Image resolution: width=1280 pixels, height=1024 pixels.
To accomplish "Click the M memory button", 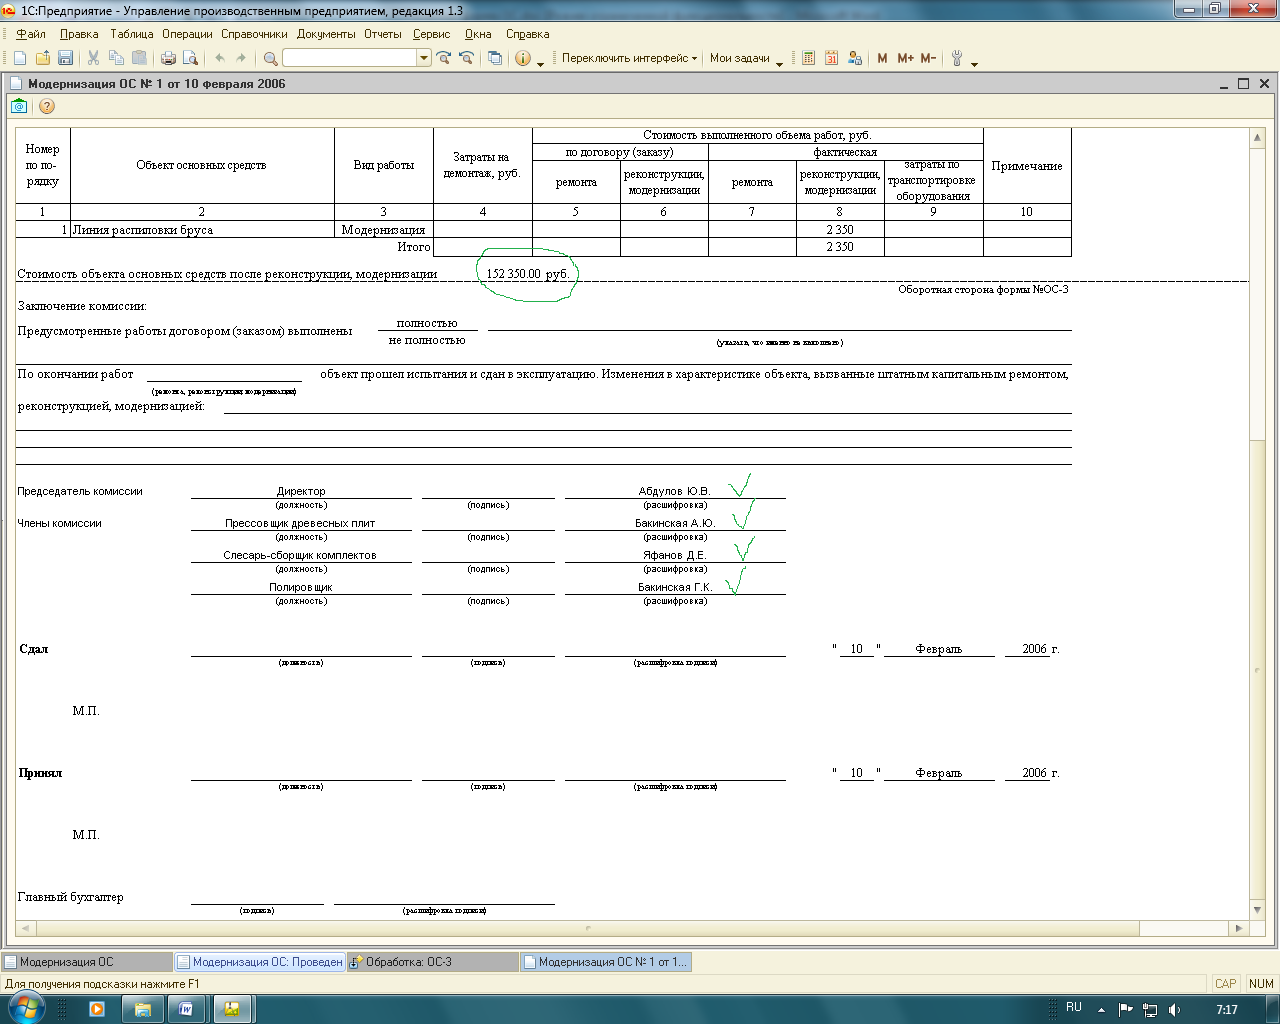I will pos(882,58).
